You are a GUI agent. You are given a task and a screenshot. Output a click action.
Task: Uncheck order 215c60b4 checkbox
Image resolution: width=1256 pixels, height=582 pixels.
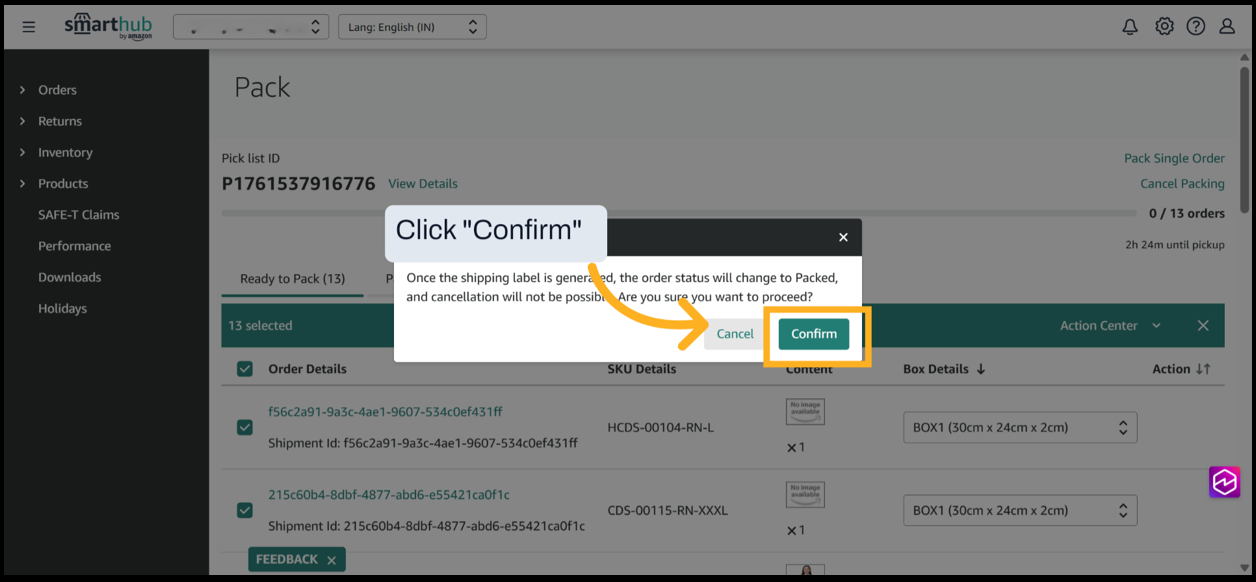tap(245, 510)
